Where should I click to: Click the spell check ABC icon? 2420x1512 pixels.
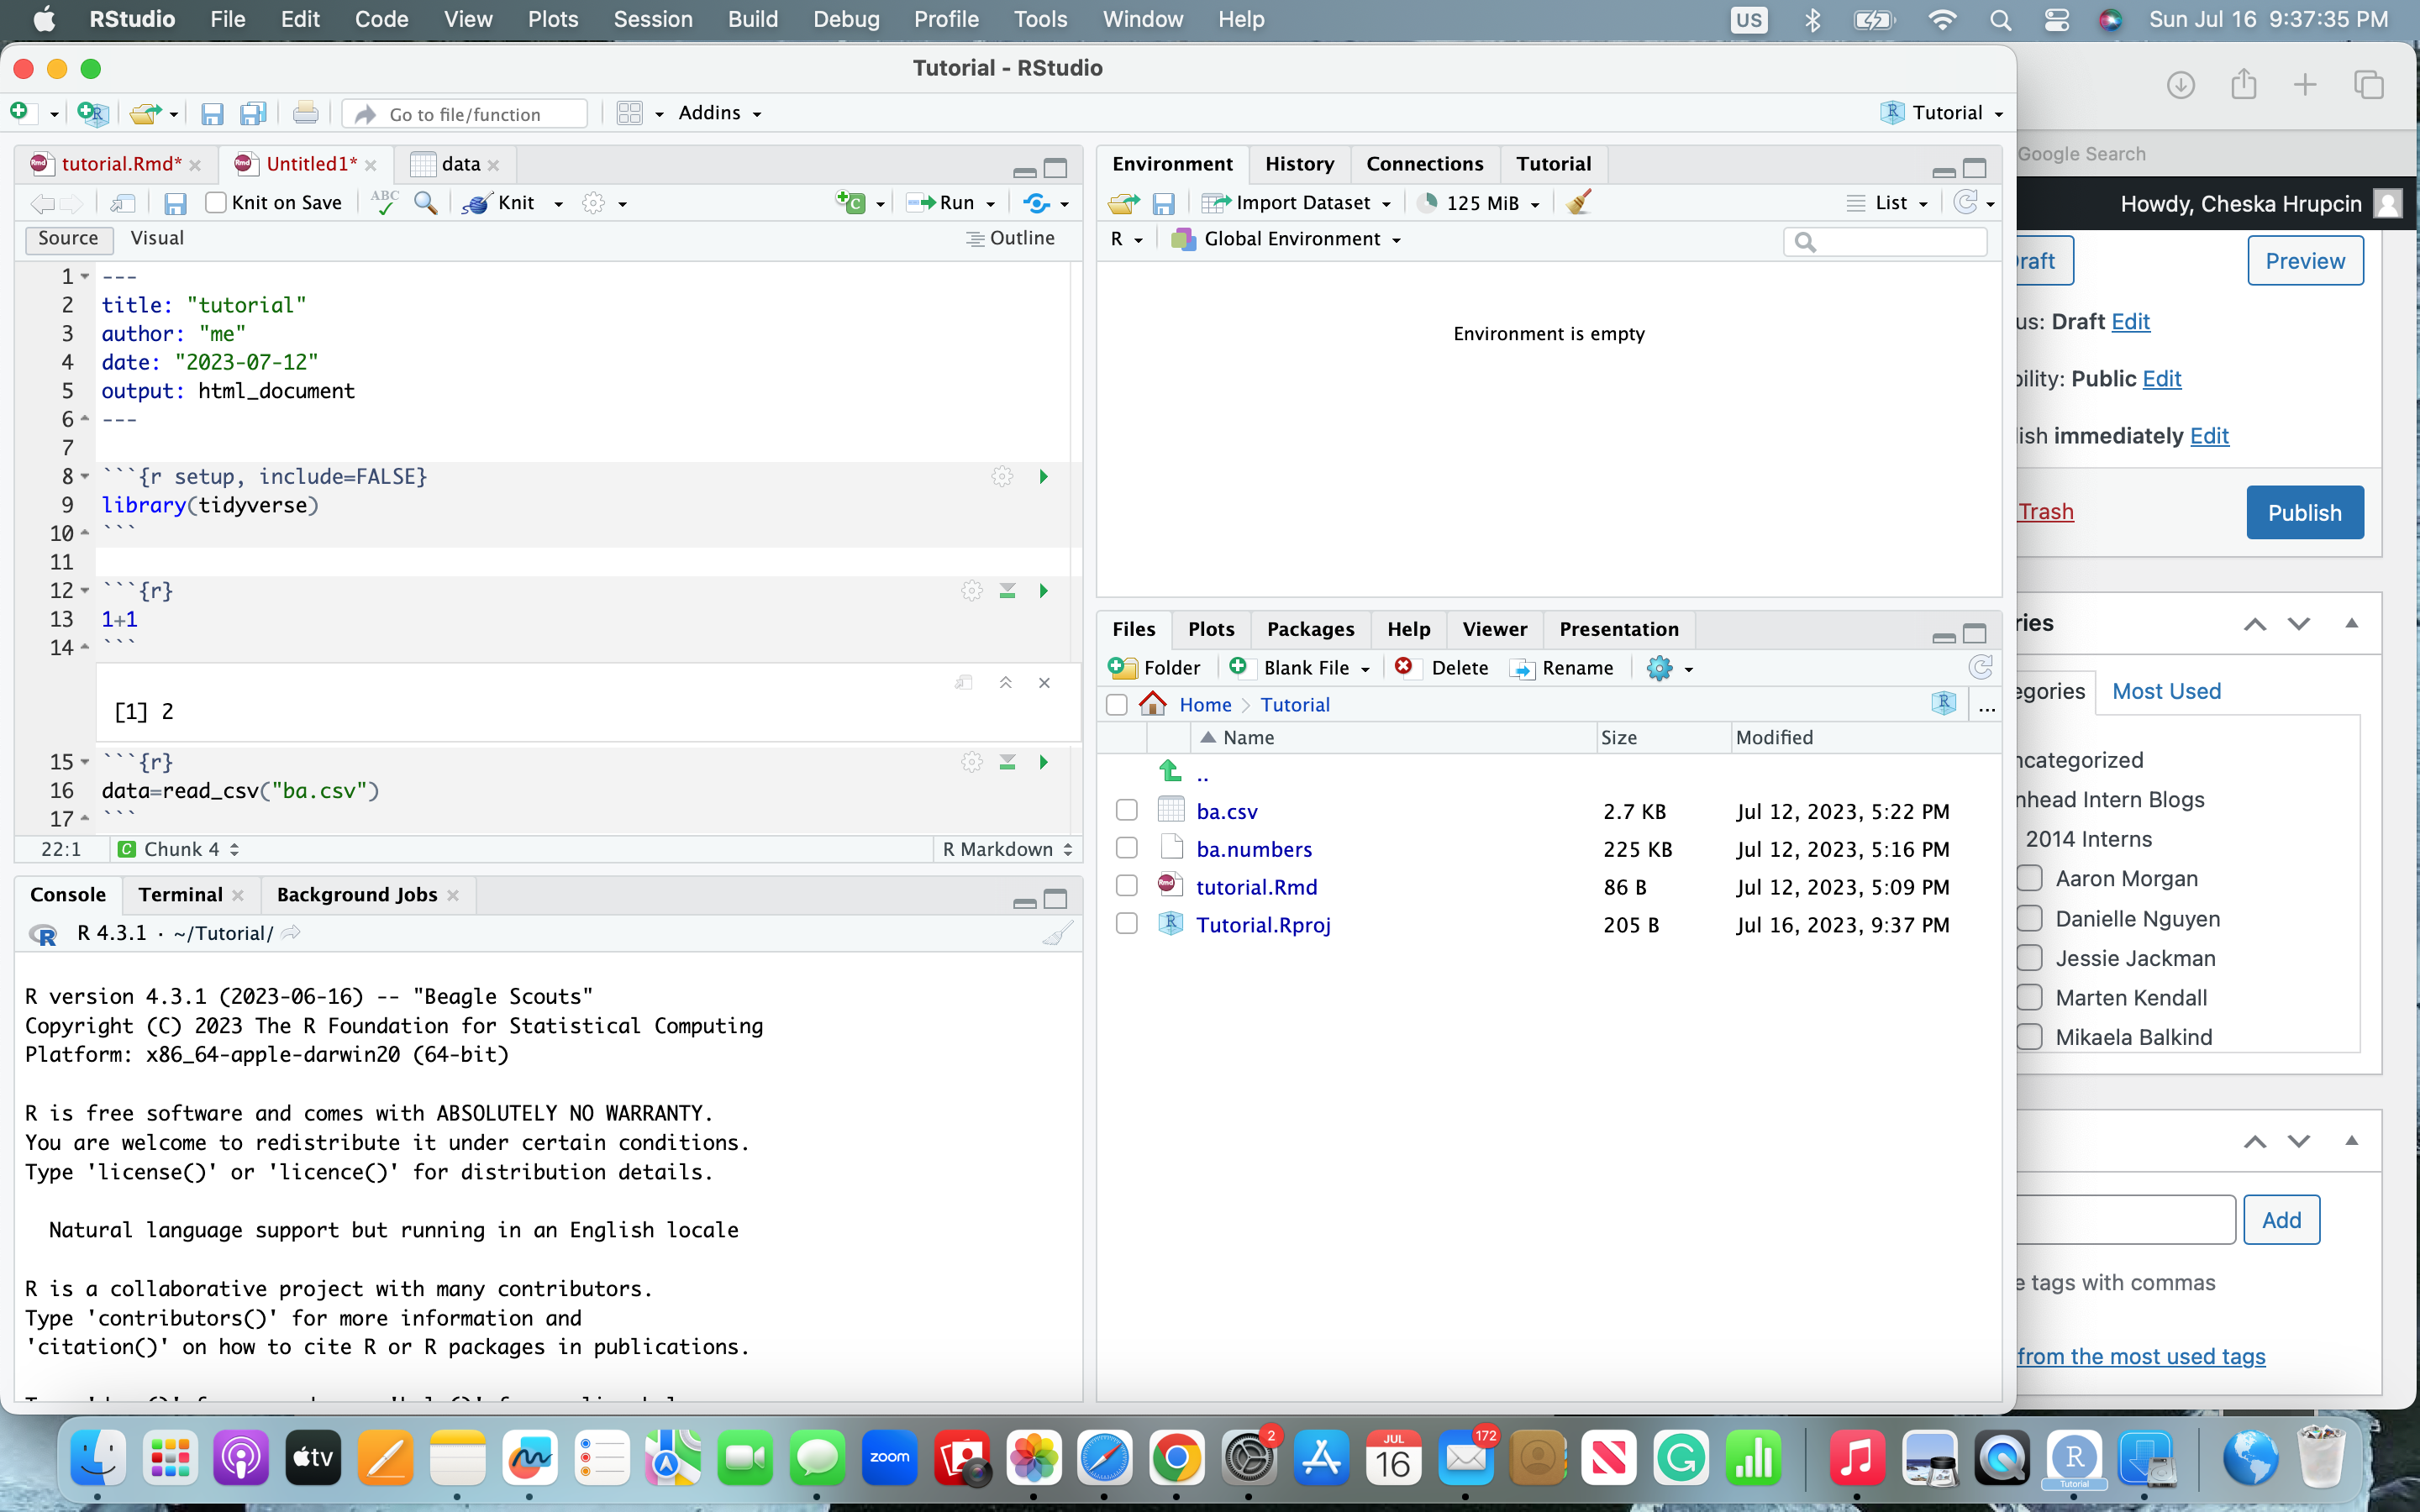384,202
